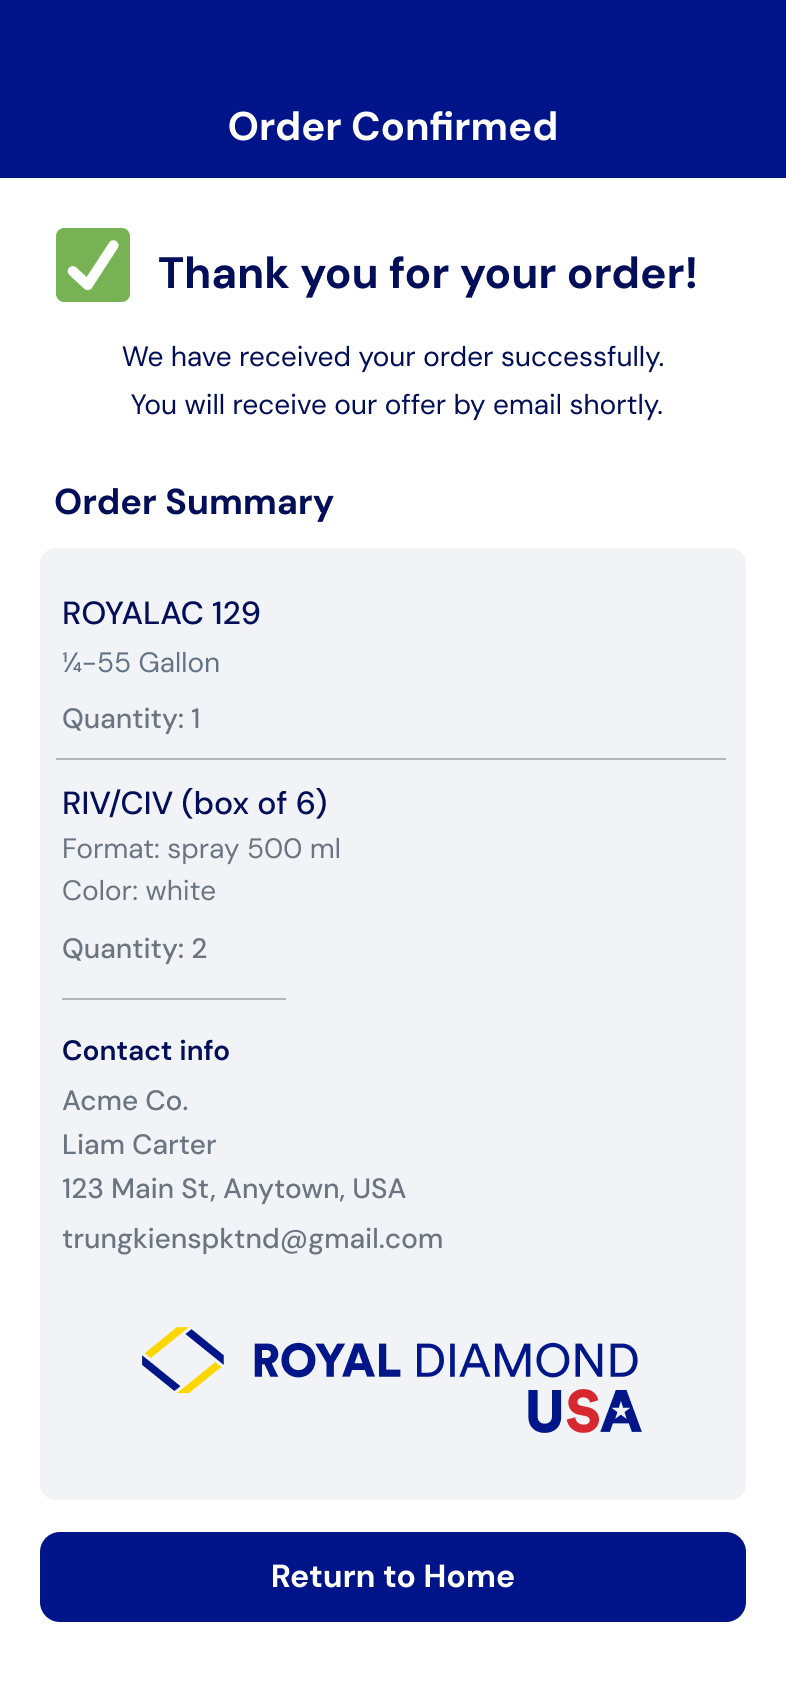Screen dimensions: 786x1704
Task: Select the ROYALAC 129 product name
Action: click(161, 613)
